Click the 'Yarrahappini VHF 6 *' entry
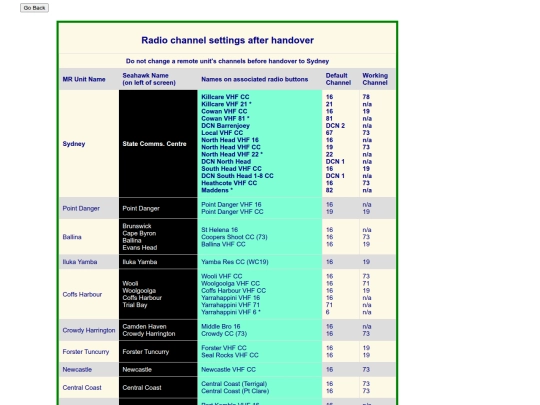540x405 pixels. [231, 312]
